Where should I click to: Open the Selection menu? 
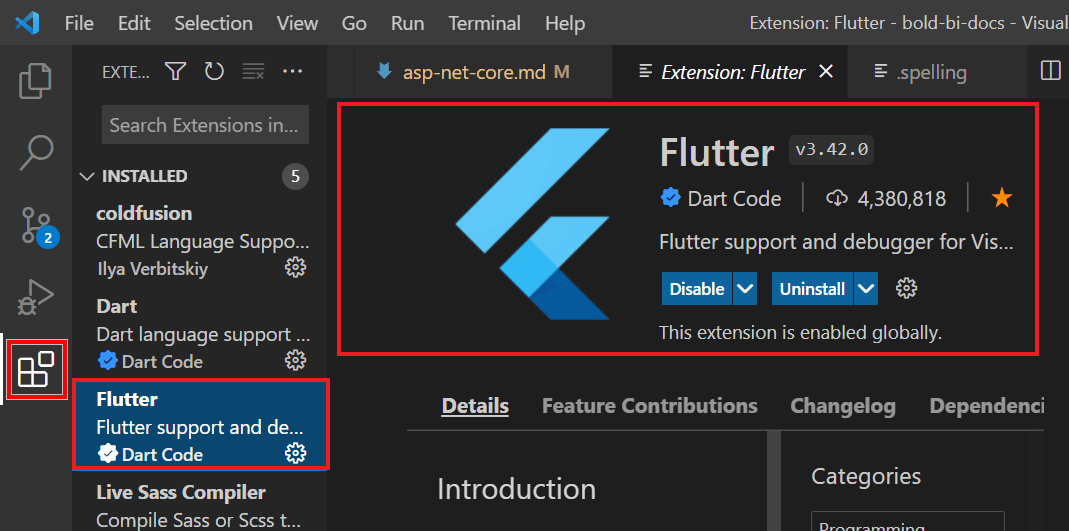click(213, 24)
